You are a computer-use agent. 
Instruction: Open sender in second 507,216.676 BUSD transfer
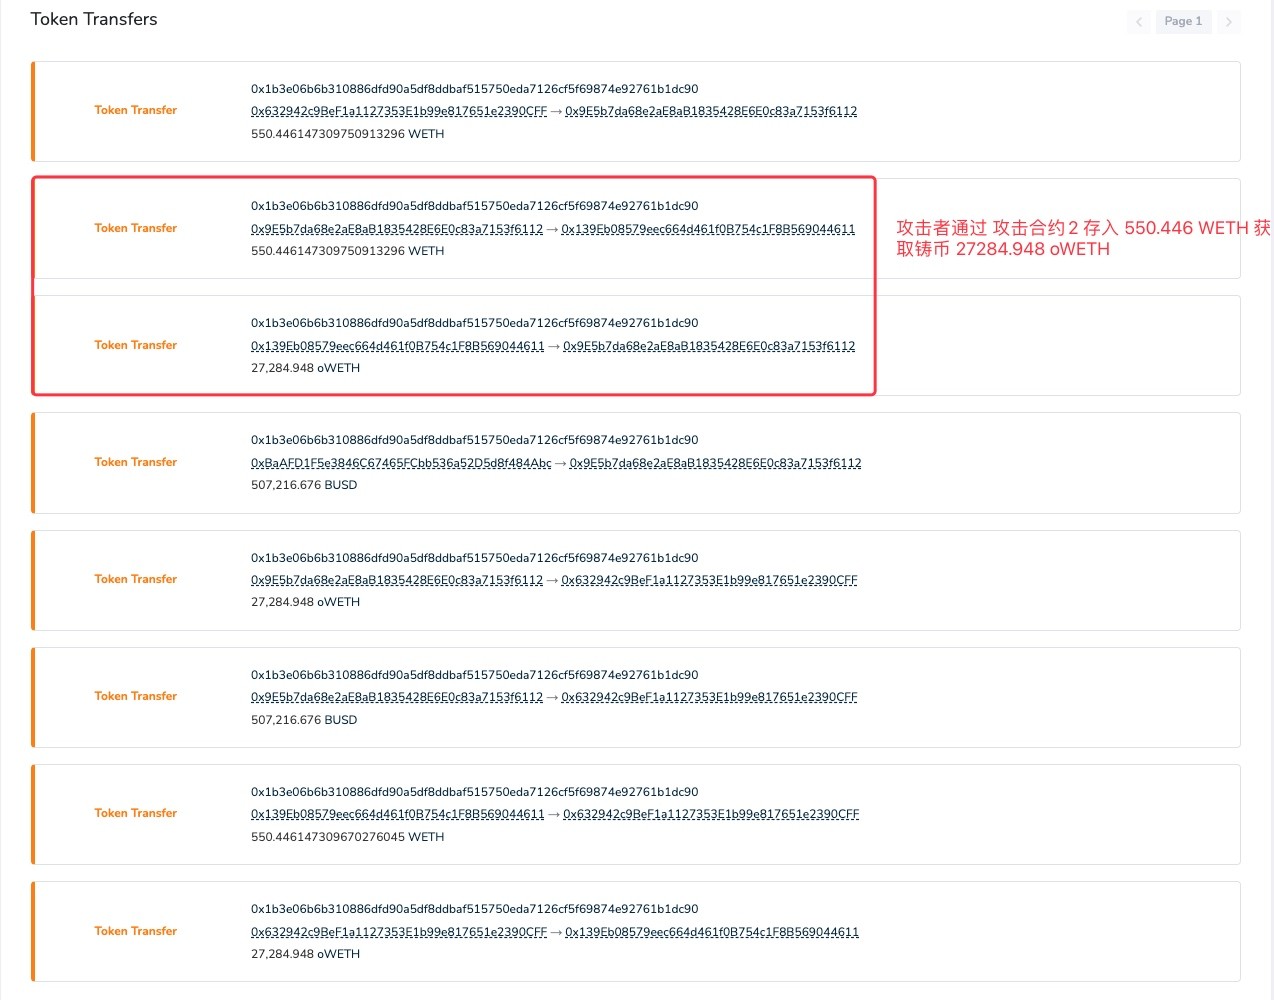(397, 697)
